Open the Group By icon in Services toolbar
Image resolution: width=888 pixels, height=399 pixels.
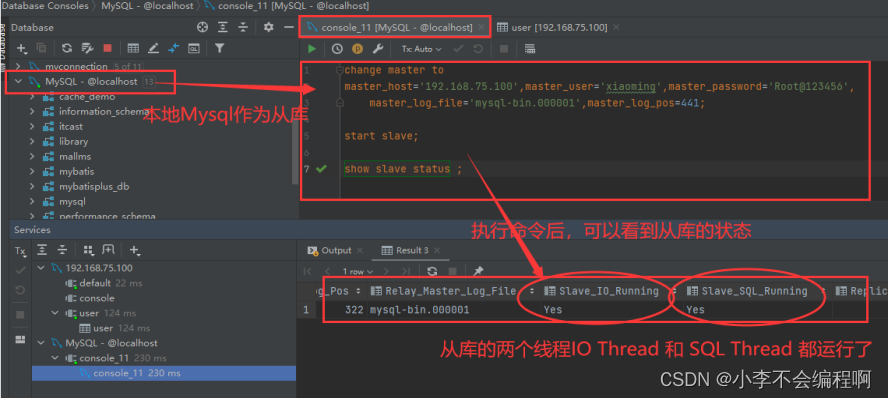88,250
